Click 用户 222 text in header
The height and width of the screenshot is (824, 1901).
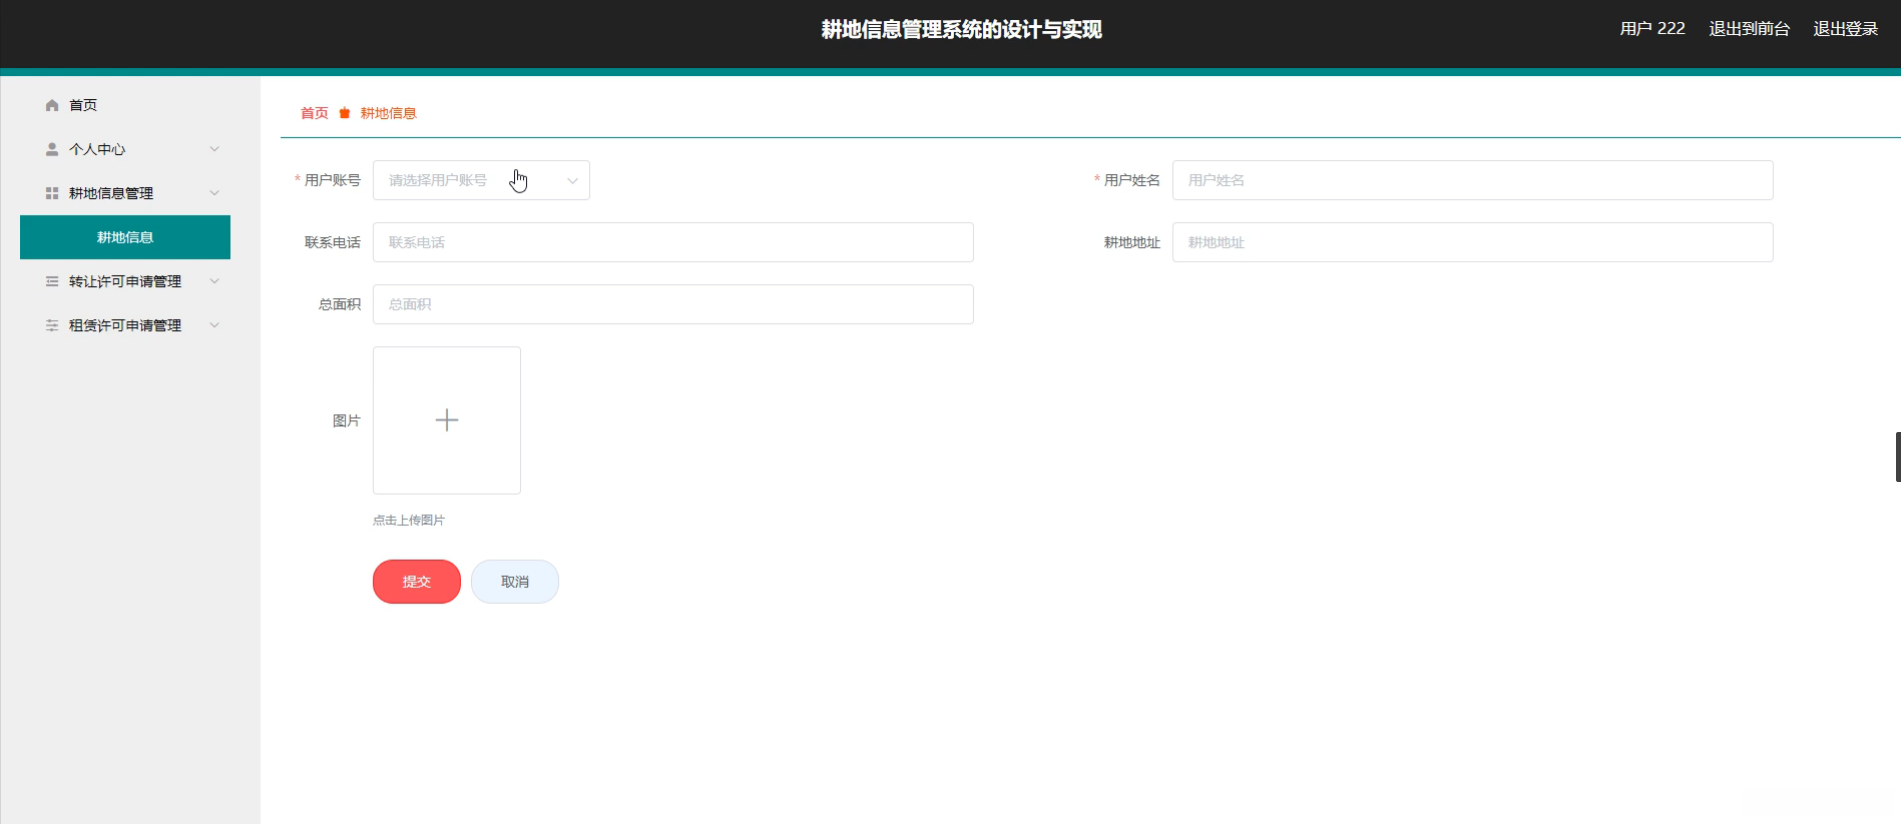[x=1652, y=29]
